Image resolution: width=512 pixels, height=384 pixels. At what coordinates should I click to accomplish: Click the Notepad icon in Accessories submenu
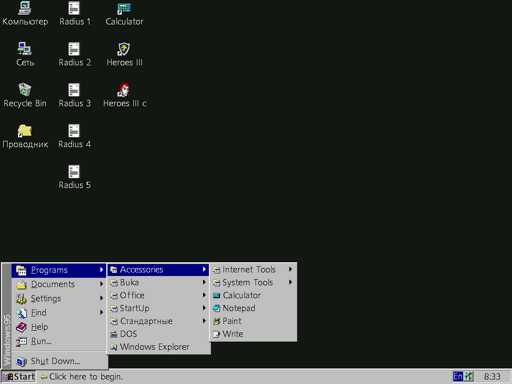(217, 308)
